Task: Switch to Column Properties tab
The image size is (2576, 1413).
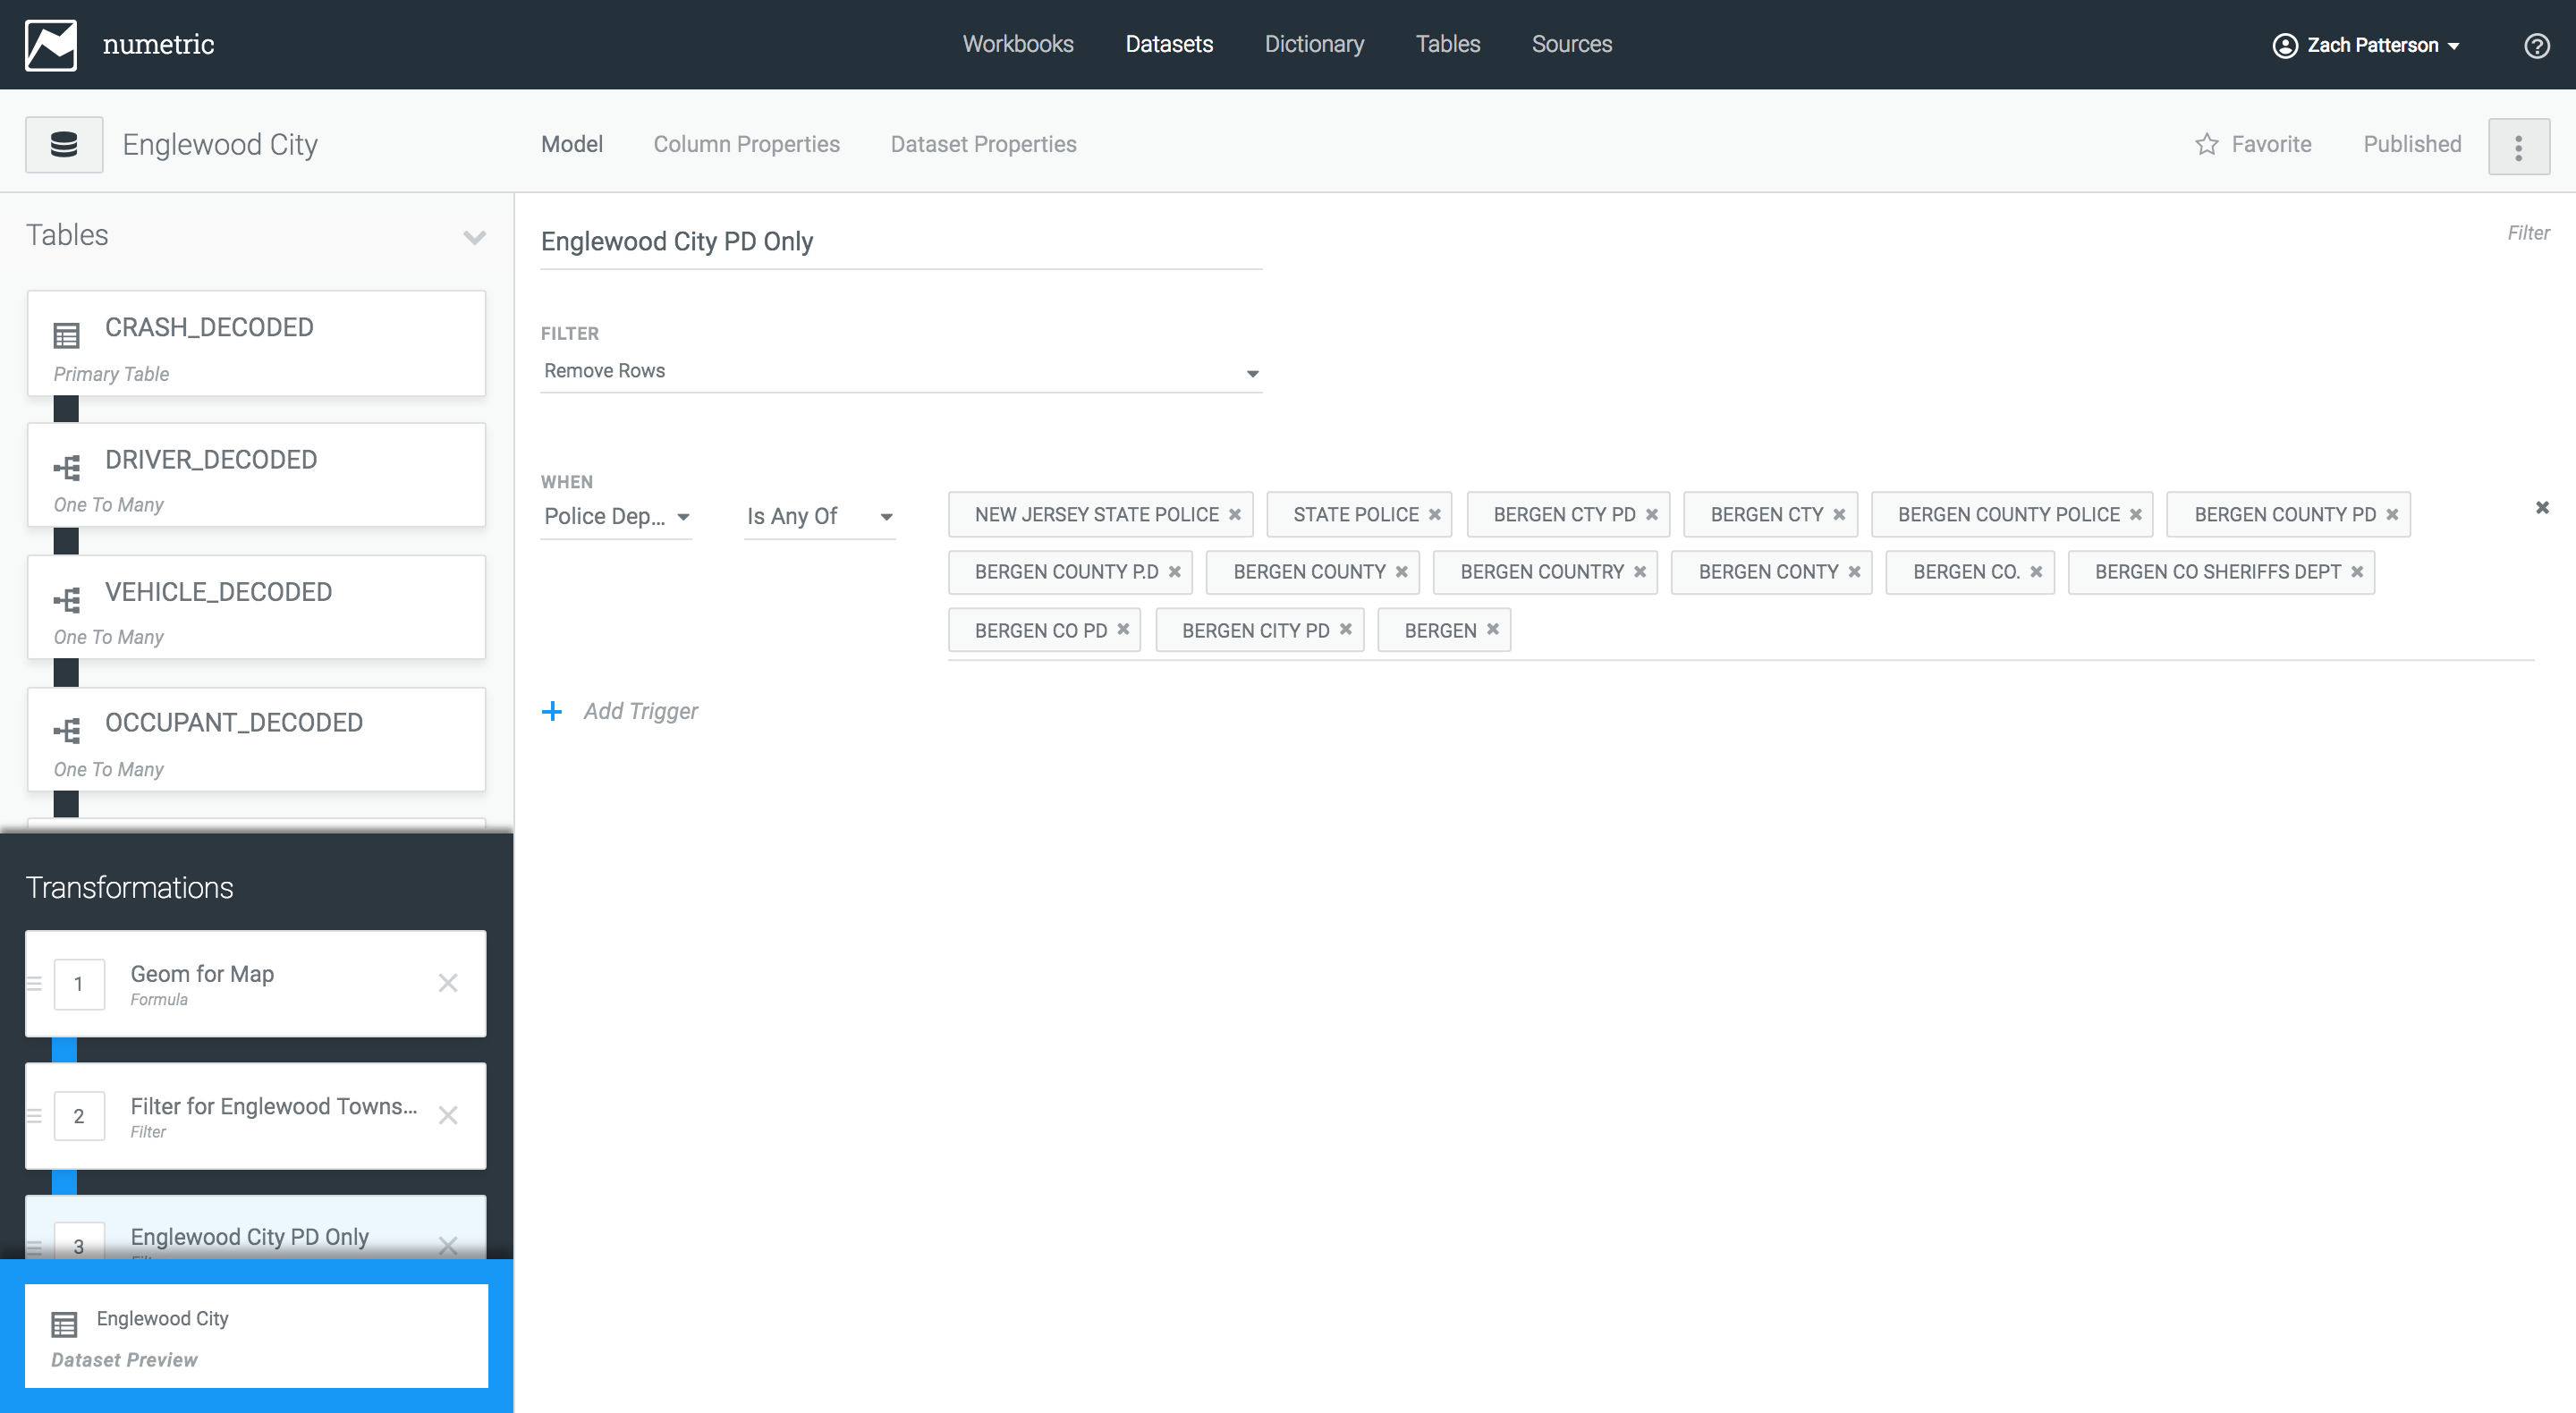Action: pyautogui.click(x=746, y=144)
